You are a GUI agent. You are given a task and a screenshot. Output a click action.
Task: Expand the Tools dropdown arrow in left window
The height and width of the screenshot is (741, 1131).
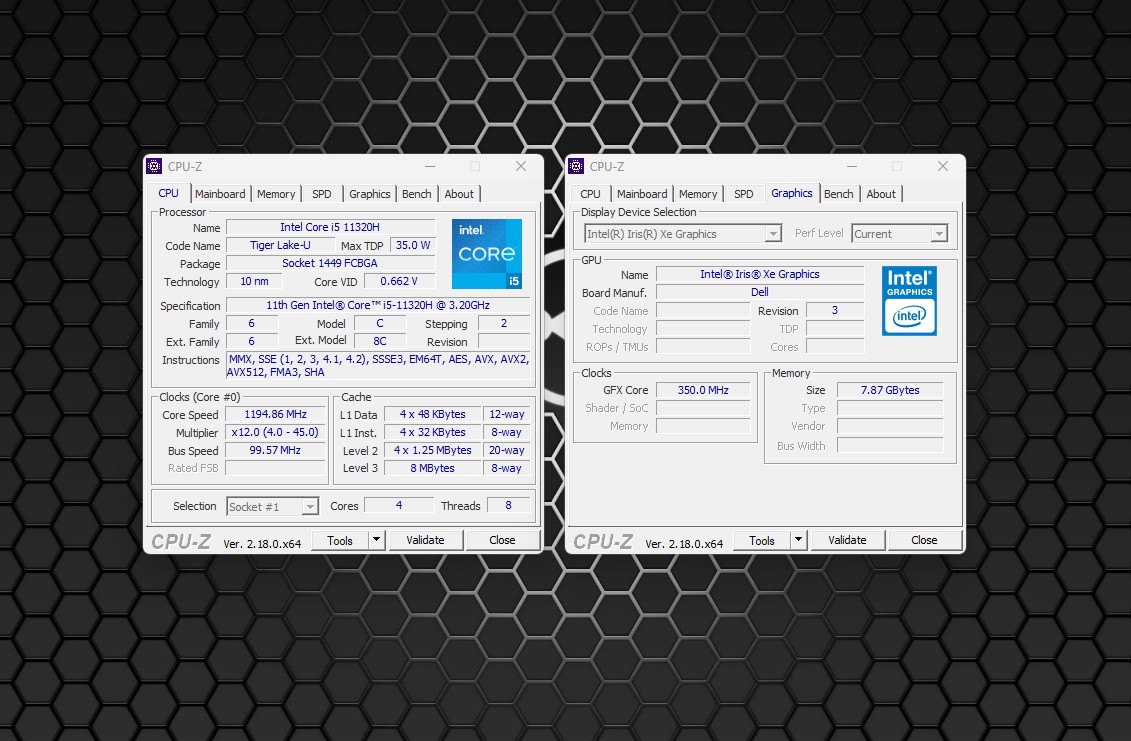[x=376, y=540]
